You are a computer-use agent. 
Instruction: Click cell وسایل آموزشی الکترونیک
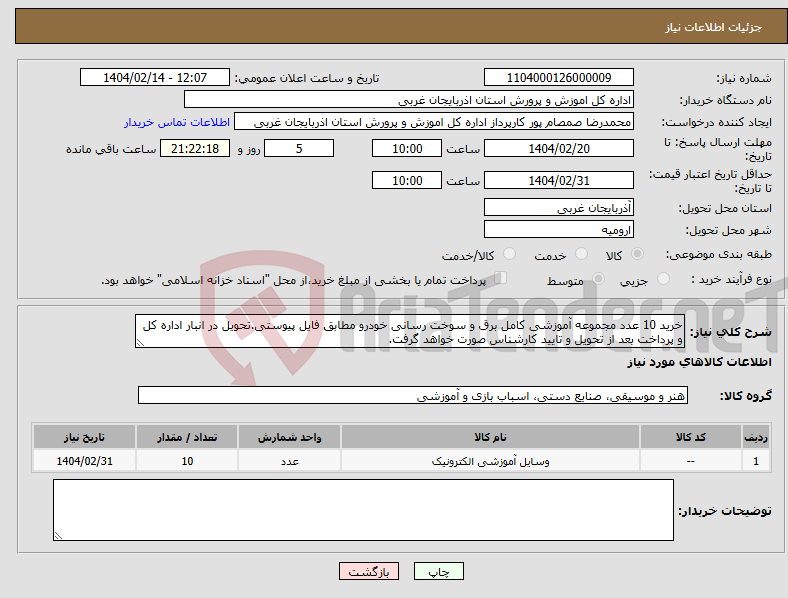pyautogui.click(x=490, y=461)
